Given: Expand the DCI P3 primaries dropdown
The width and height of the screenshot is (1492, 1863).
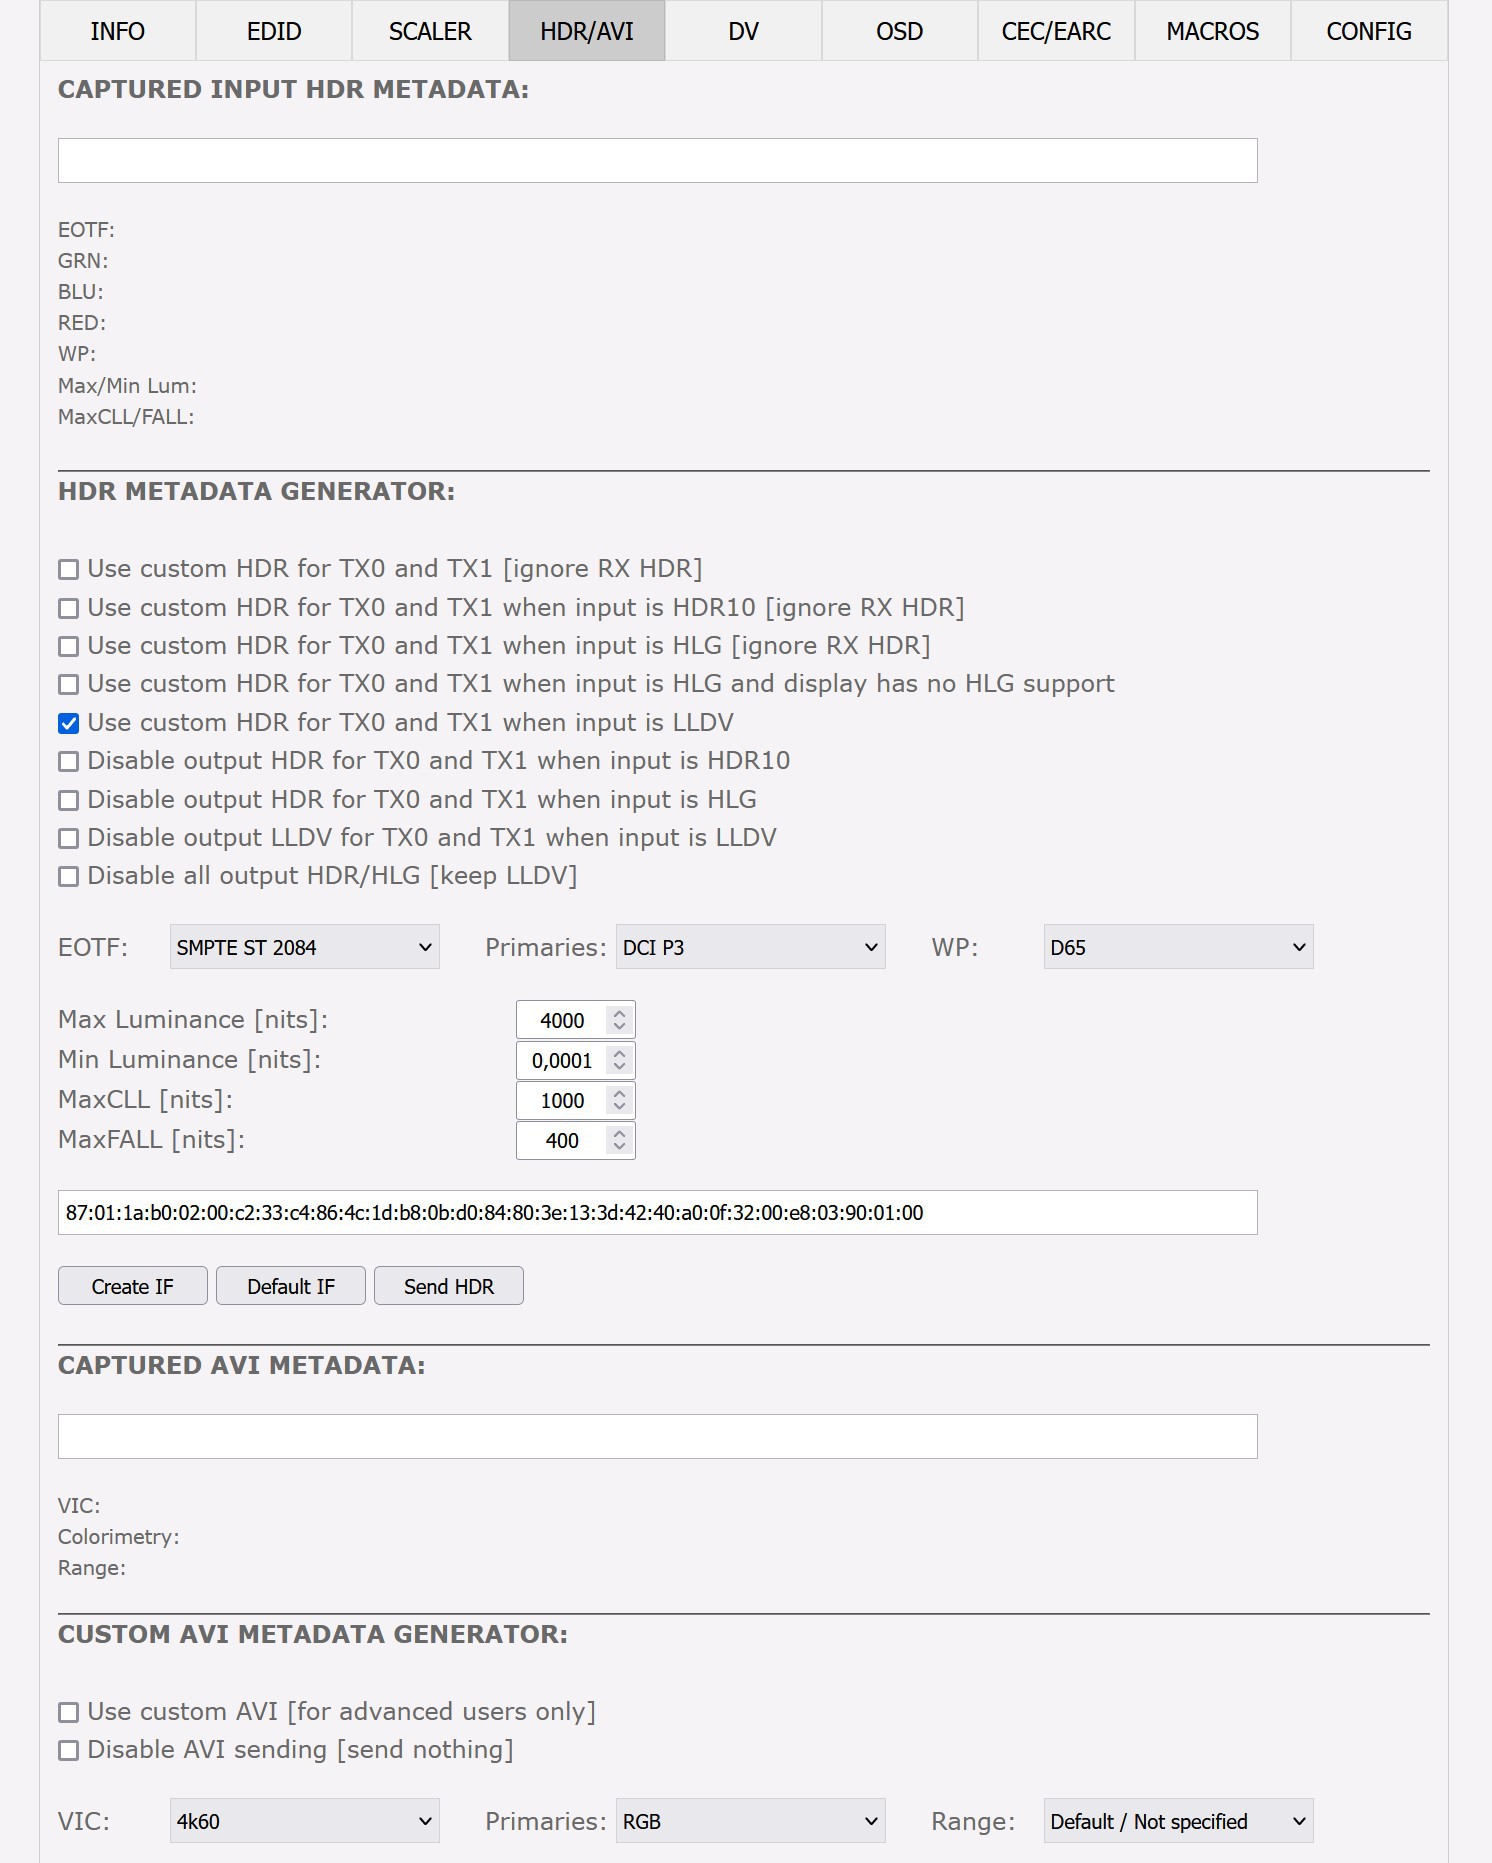Looking at the screenshot, I should 750,947.
